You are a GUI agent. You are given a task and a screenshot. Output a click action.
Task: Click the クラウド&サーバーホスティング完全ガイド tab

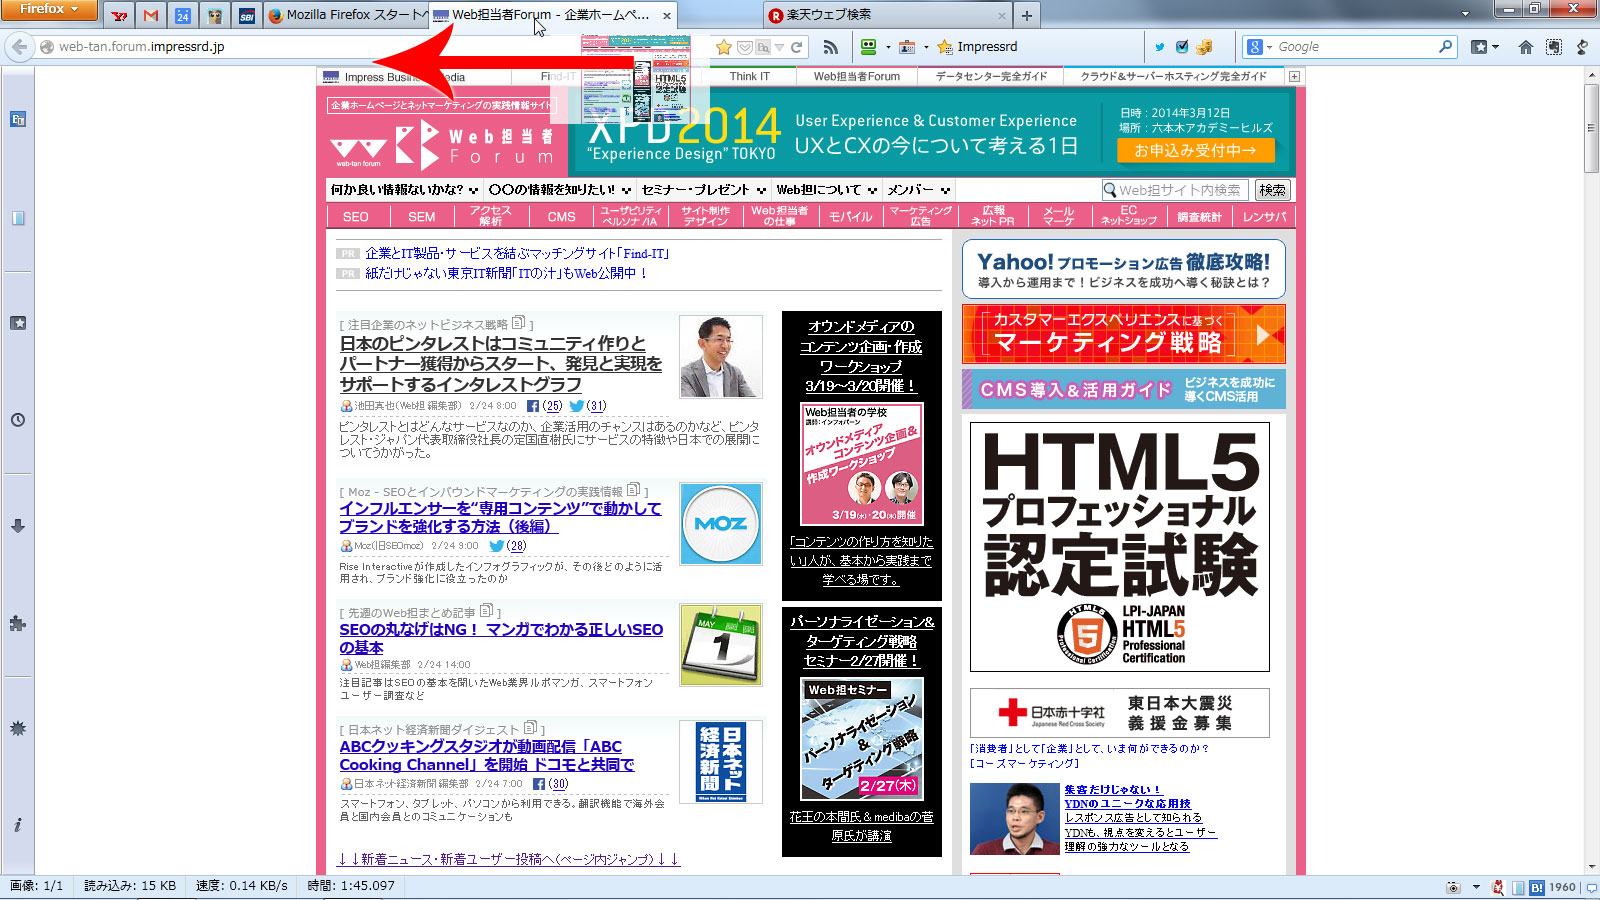point(1173,76)
